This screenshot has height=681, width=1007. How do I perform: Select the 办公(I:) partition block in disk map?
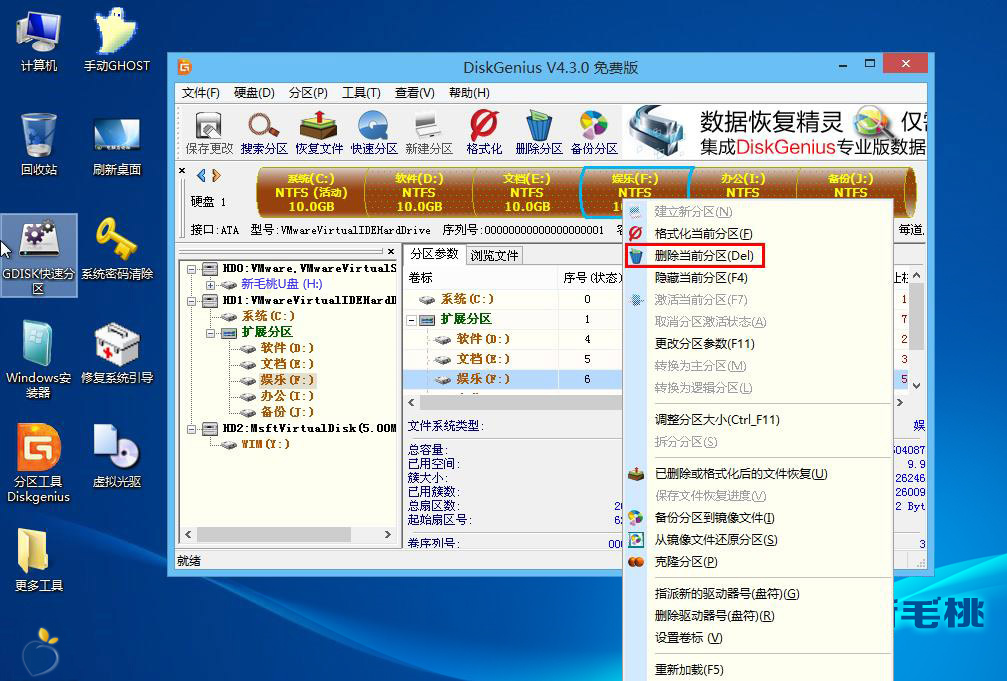coord(742,184)
